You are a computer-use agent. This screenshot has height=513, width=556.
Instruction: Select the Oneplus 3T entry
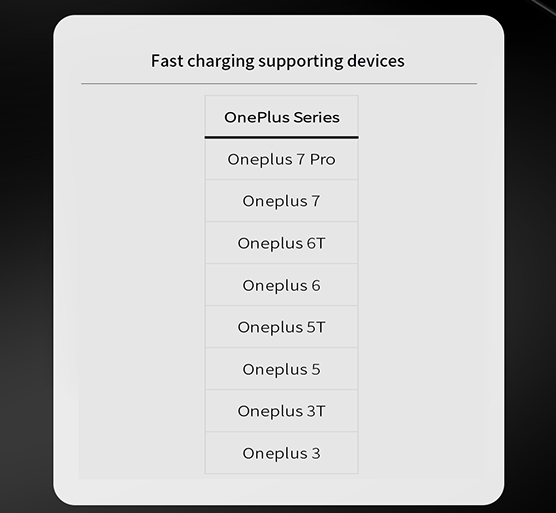pyautogui.click(x=282, y=411)
